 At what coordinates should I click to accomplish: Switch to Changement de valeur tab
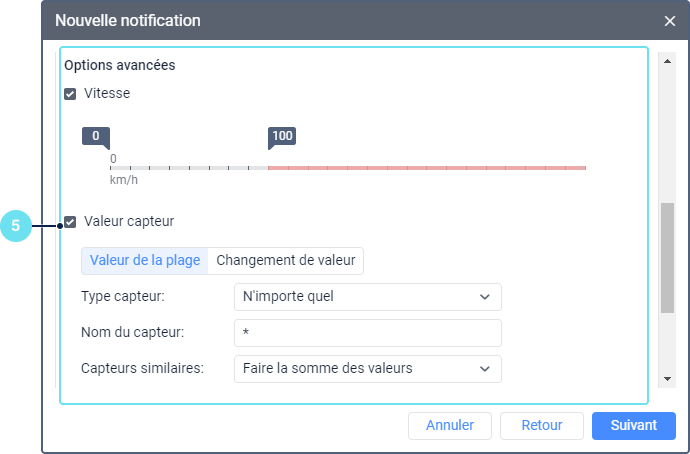286,261
